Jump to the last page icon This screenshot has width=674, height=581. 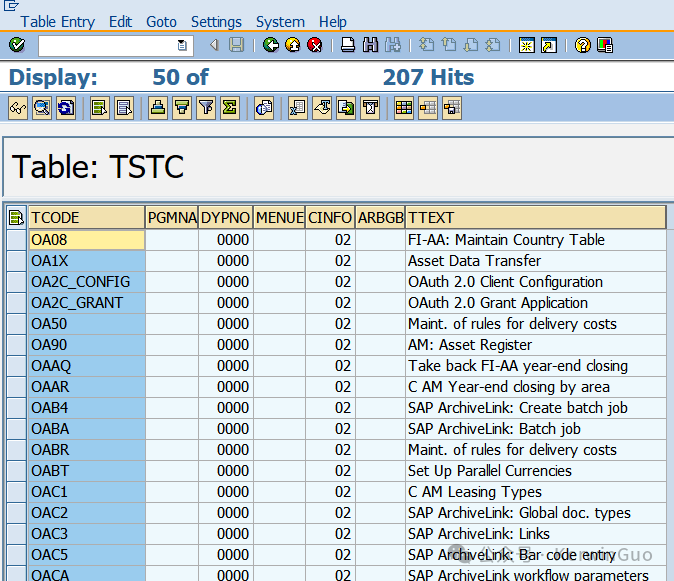493,45
